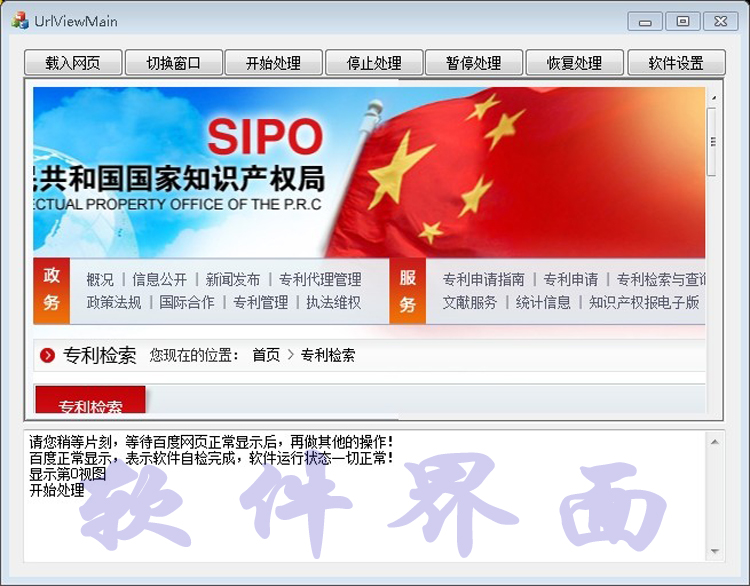Click the UrlViewMain app icon in title bar
750x586 pixels.
(x=20, y=21)
